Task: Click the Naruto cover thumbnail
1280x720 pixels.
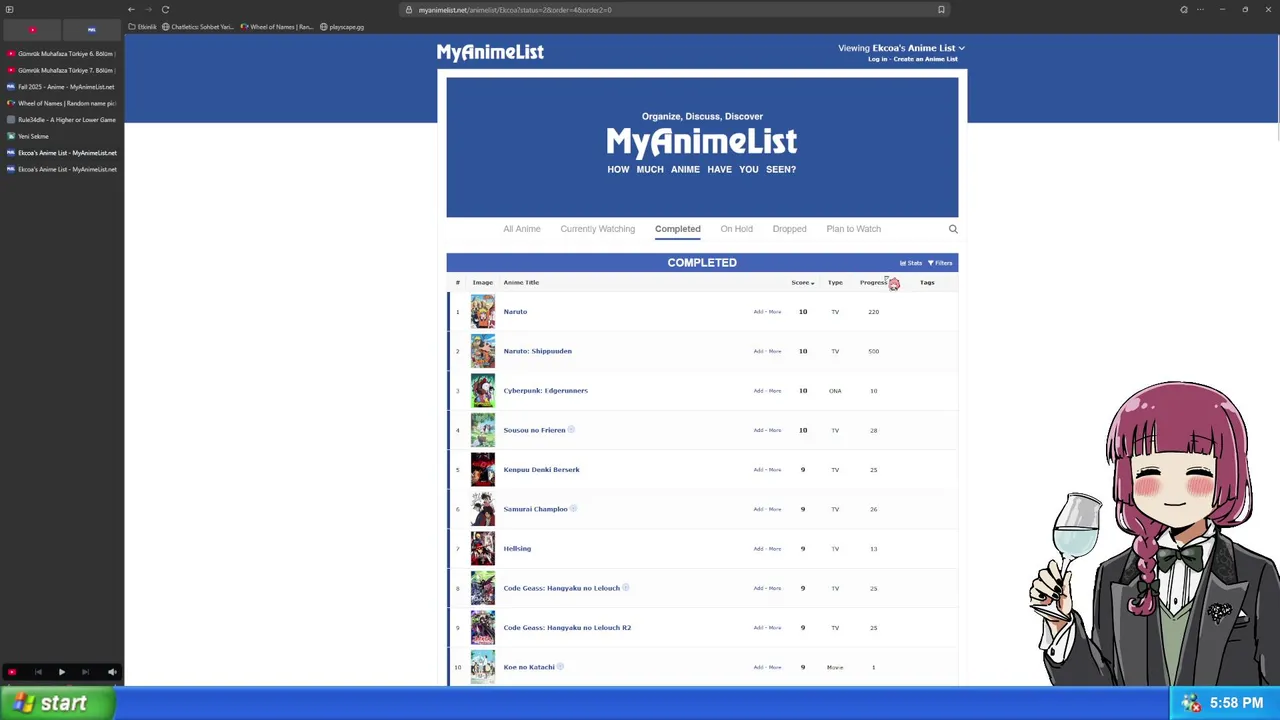Action: click(x=483, y=312)
